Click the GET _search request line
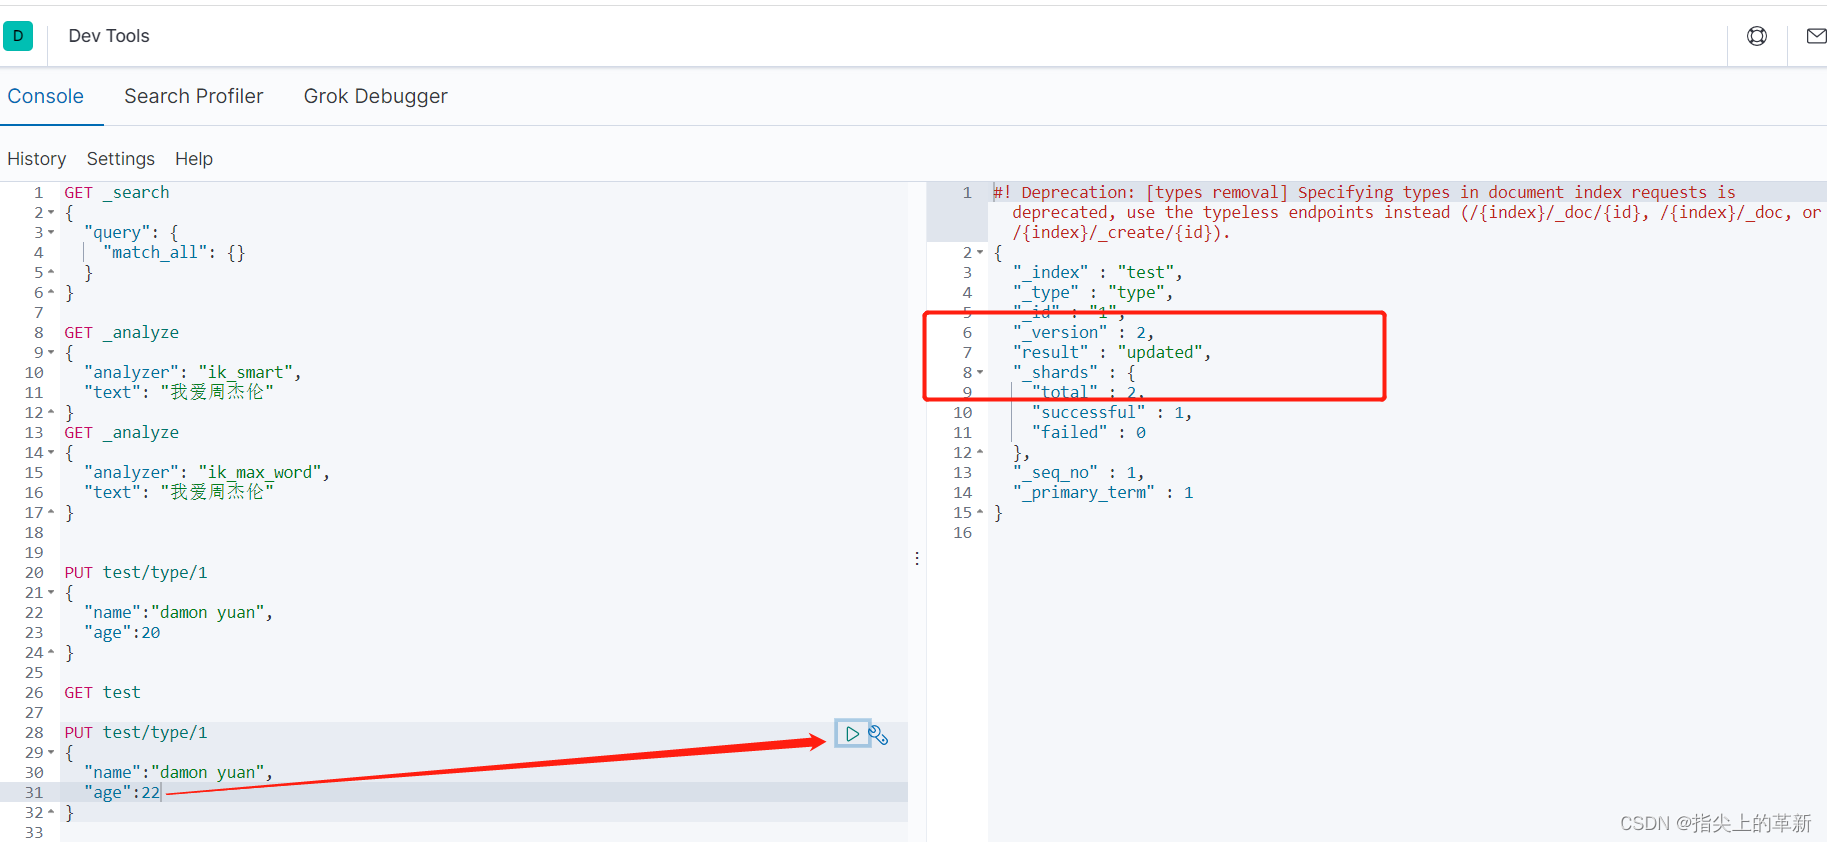The height and width of the screenshot is (842, 1827). point(117,192)
